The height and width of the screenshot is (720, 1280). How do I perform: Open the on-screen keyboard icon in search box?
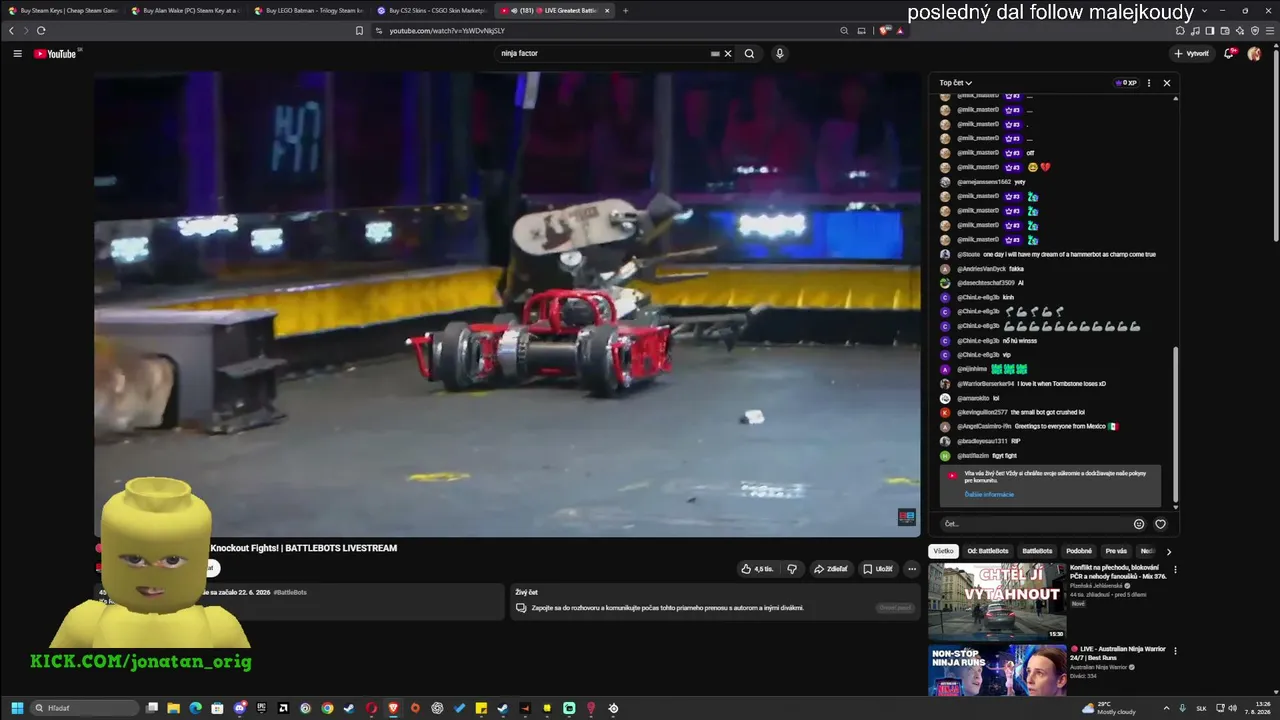(x=715, y=54)
